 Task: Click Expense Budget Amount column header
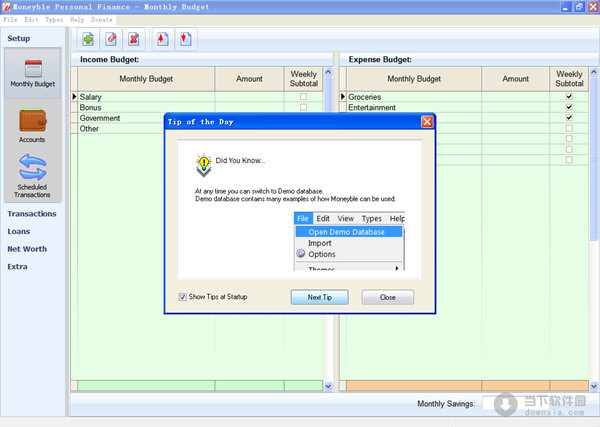515,79
